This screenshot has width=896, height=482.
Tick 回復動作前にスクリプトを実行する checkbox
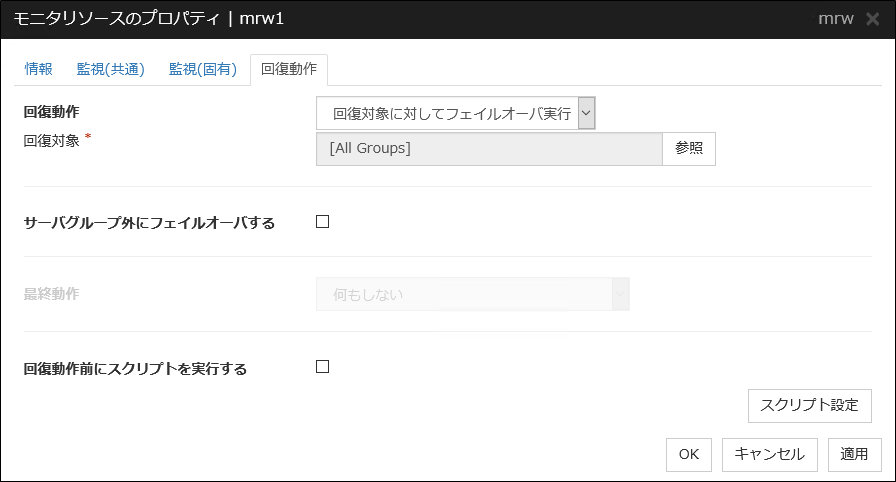pyautogui.click(x=322, y=367)
